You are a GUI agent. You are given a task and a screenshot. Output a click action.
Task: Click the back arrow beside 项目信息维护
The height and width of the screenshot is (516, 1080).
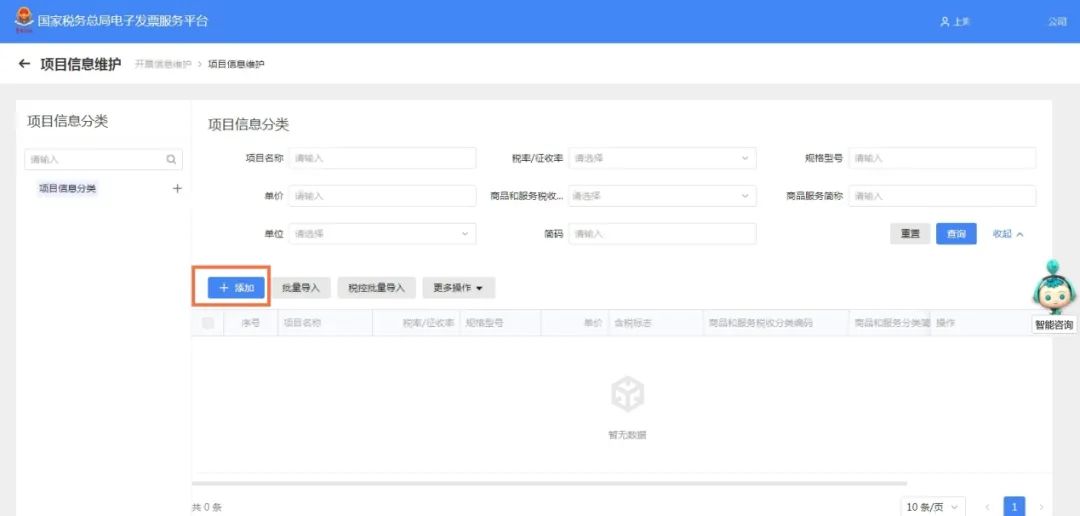point(25,64)
